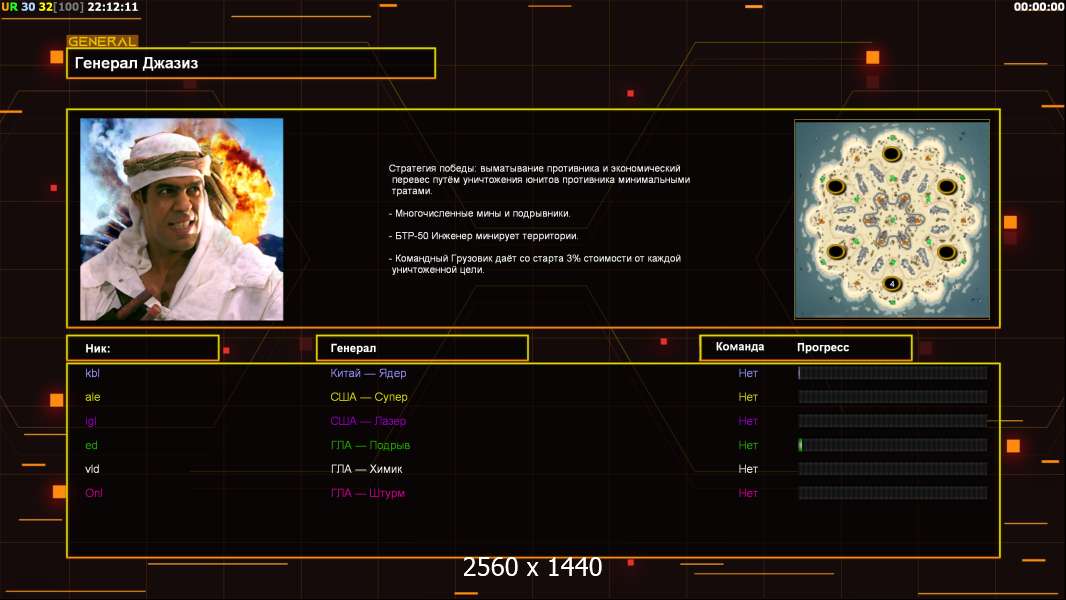Screen dimensions: 1066x600
Task: Click the team value "Нет" for player ale
Action: tap(748, 397)
